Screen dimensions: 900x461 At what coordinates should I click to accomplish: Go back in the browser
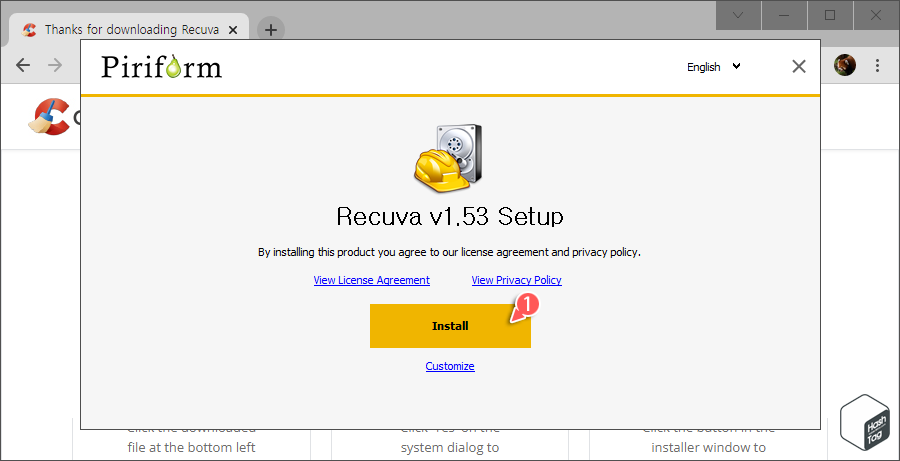(x=23, y=65)
